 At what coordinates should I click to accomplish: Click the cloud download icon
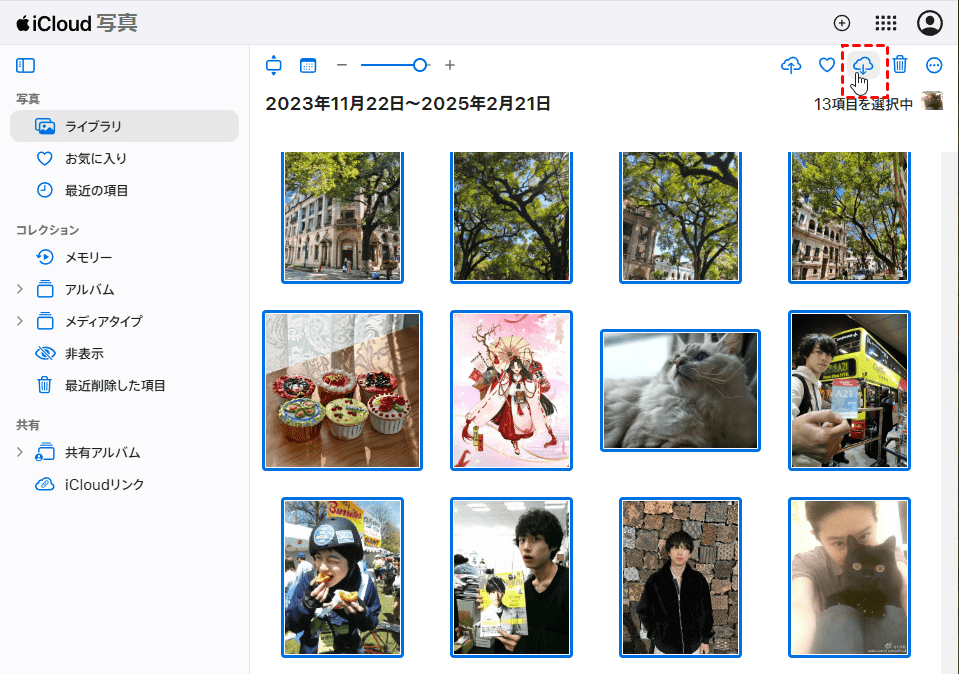pos(863,65)
